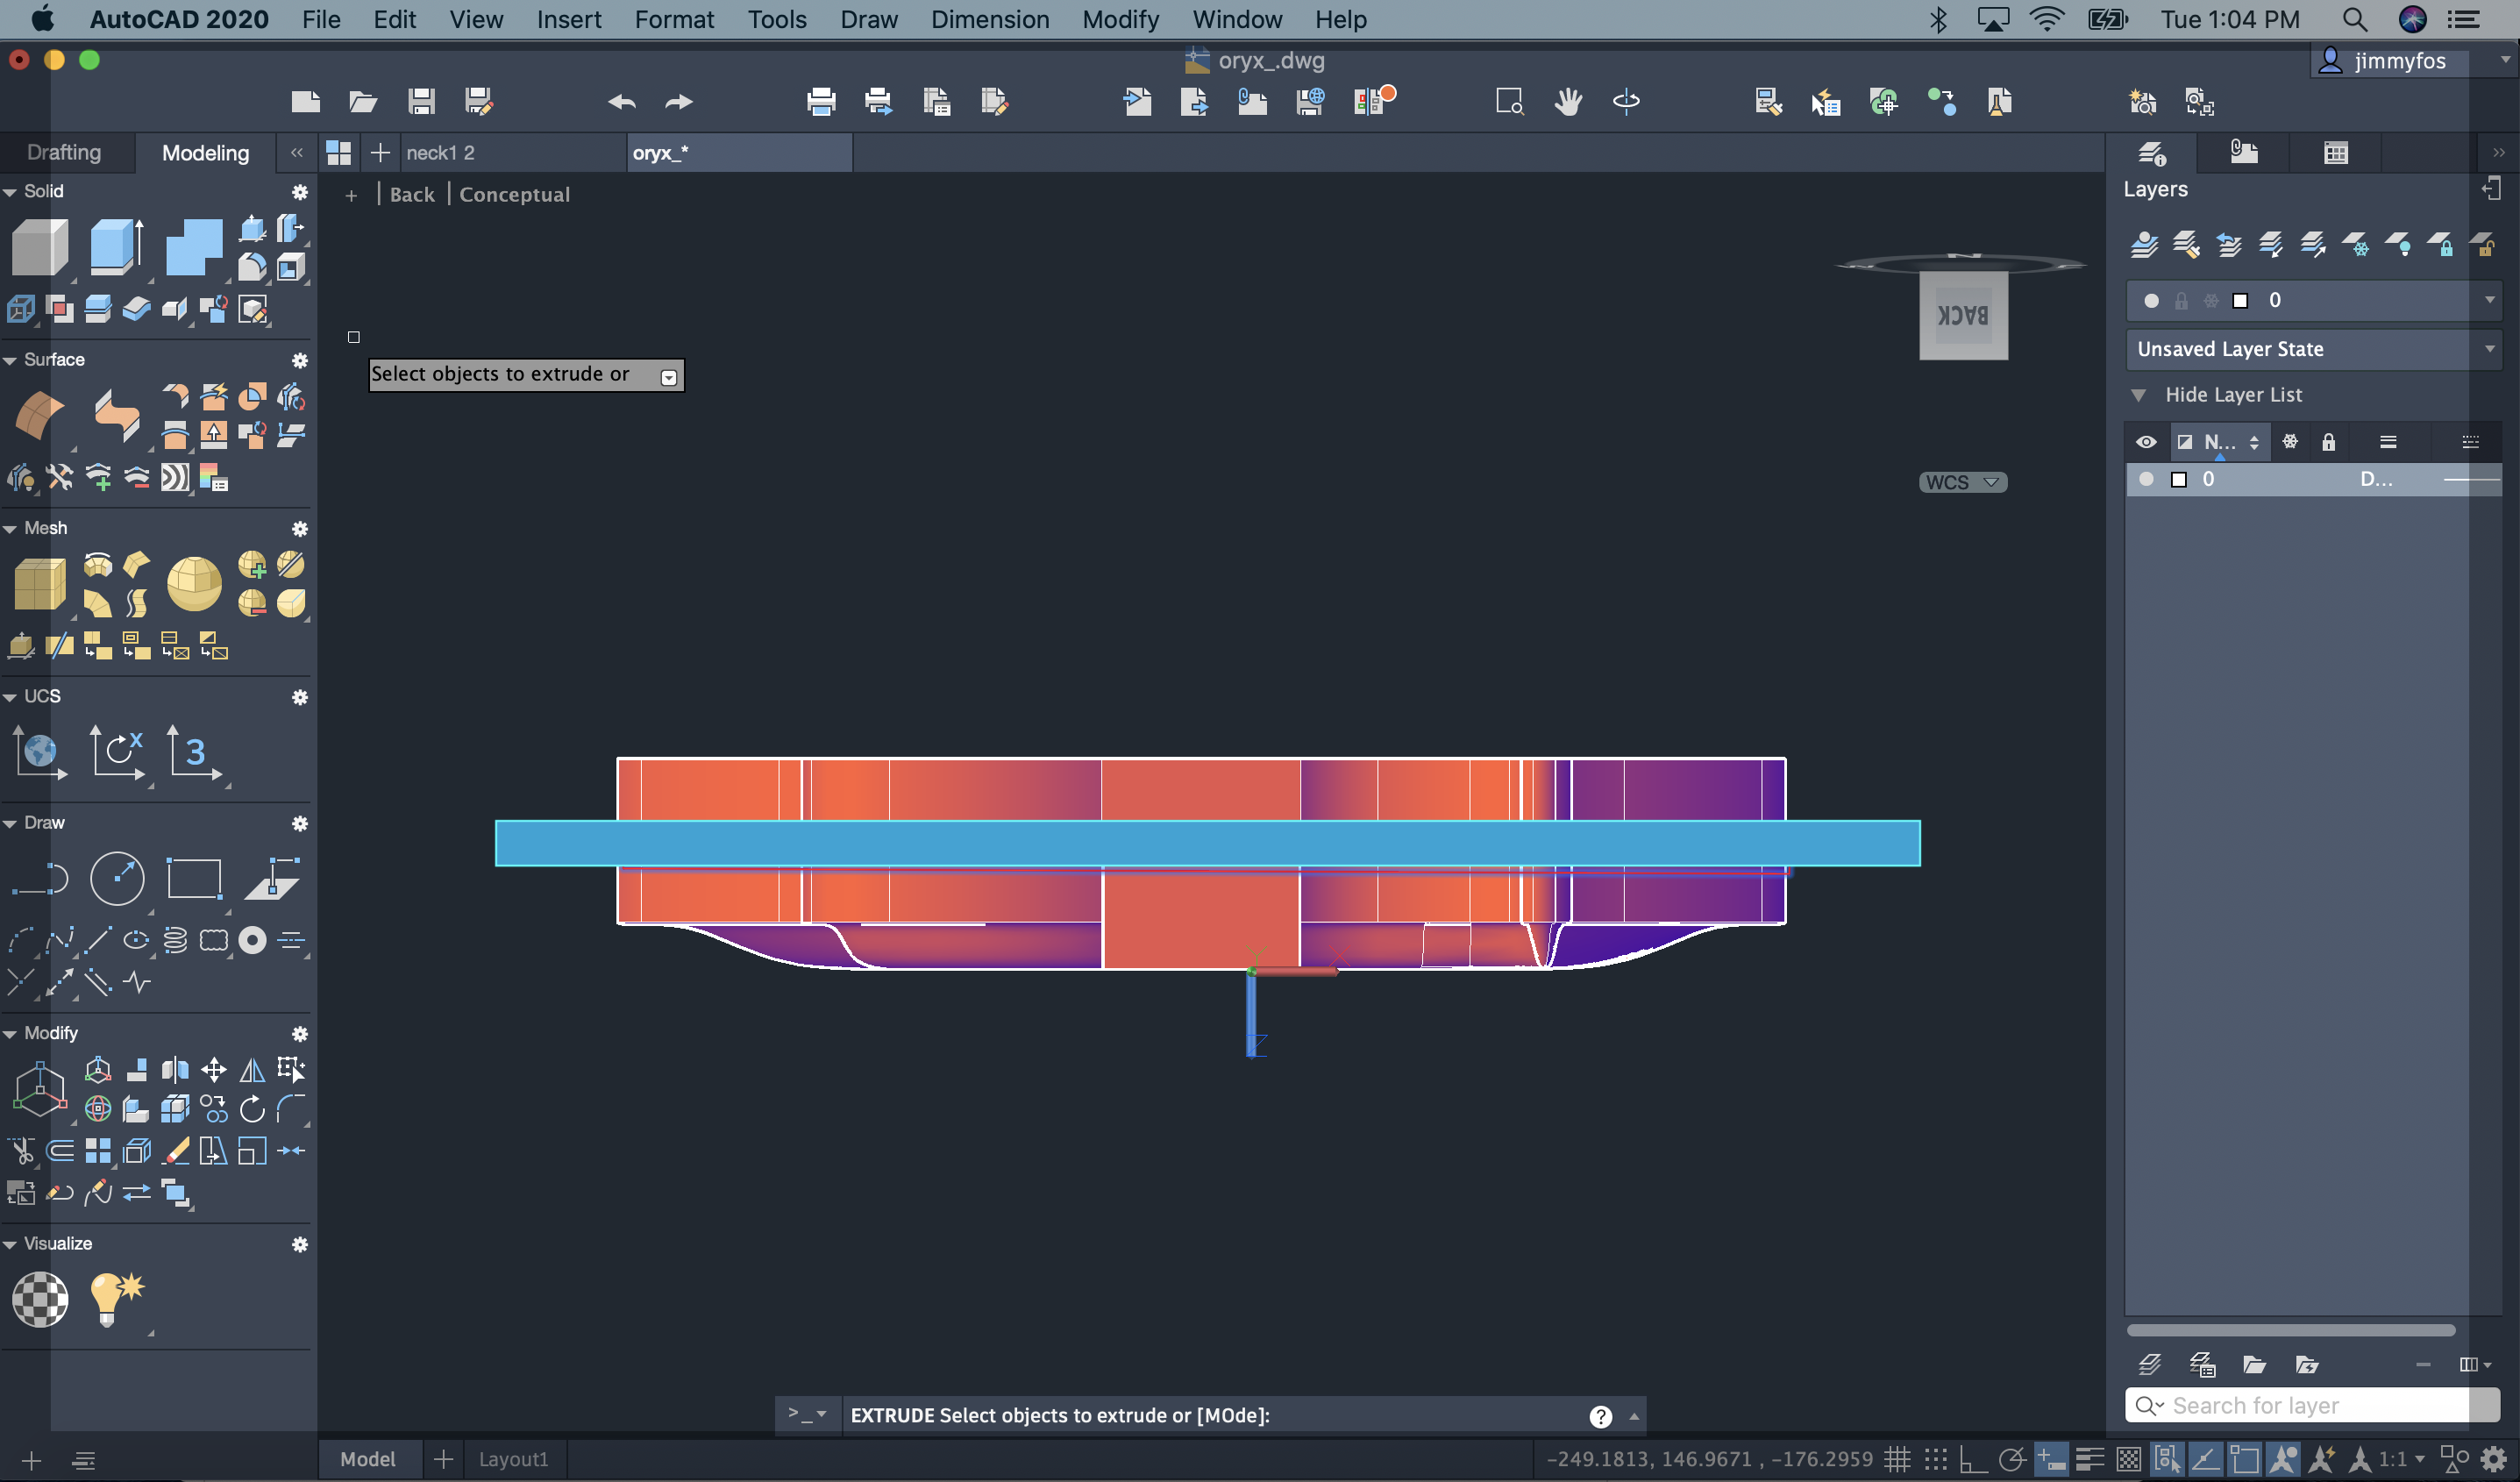
Task: Select the Rectangle draw tool
Action: (194, 878)
